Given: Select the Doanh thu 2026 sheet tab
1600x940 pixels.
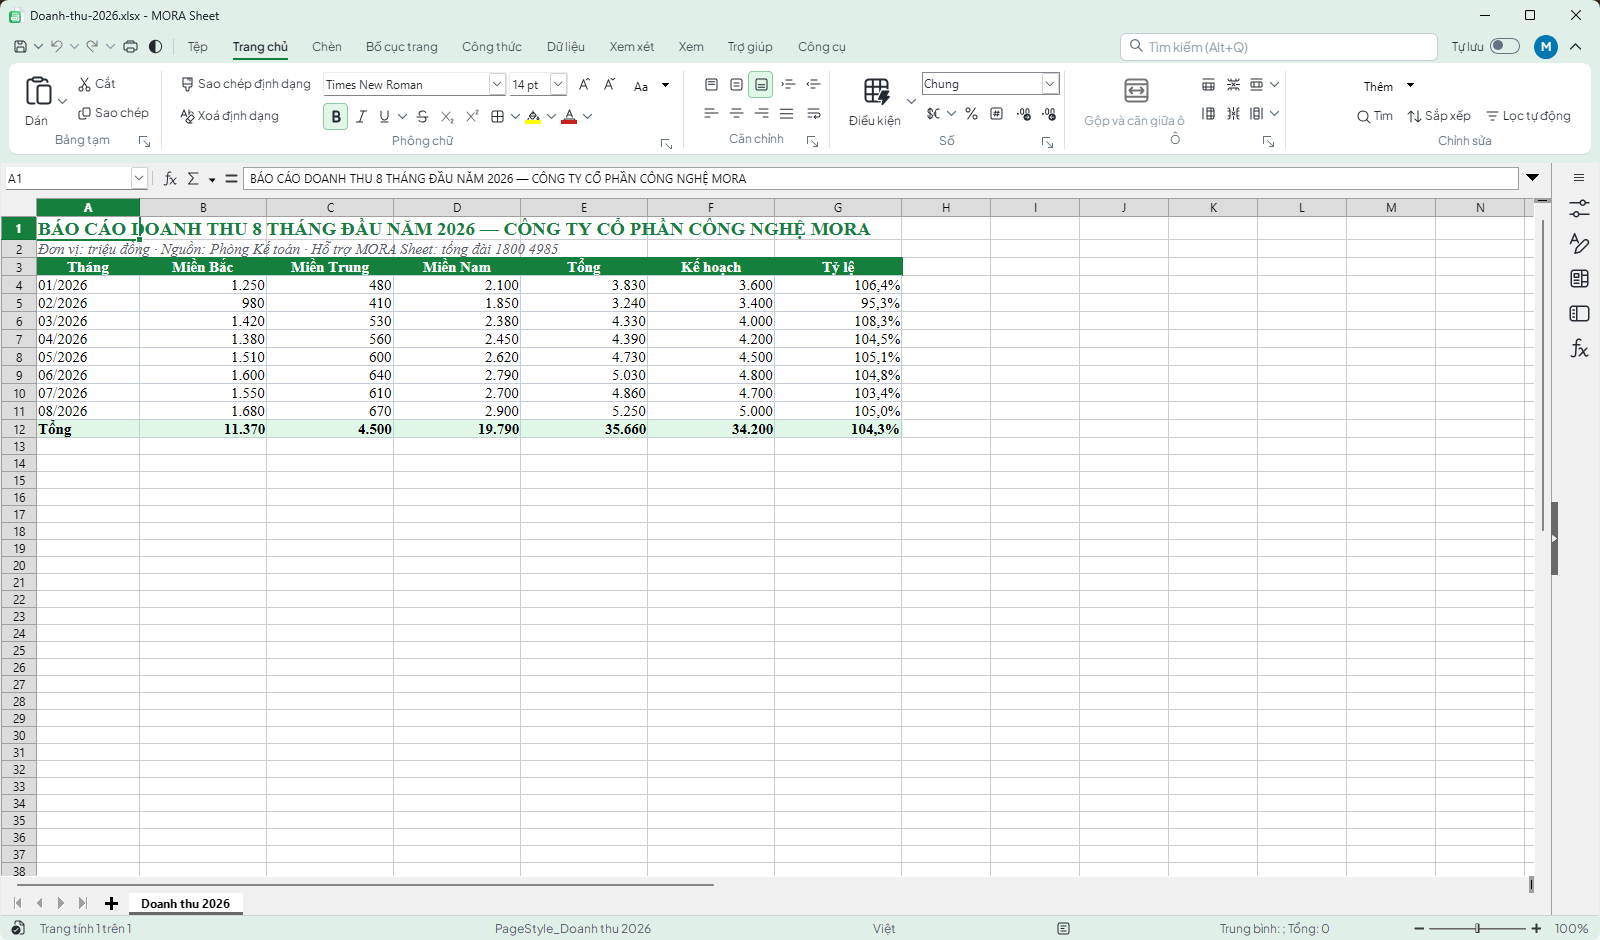Looking at the screenshot, I should point(185,903).
